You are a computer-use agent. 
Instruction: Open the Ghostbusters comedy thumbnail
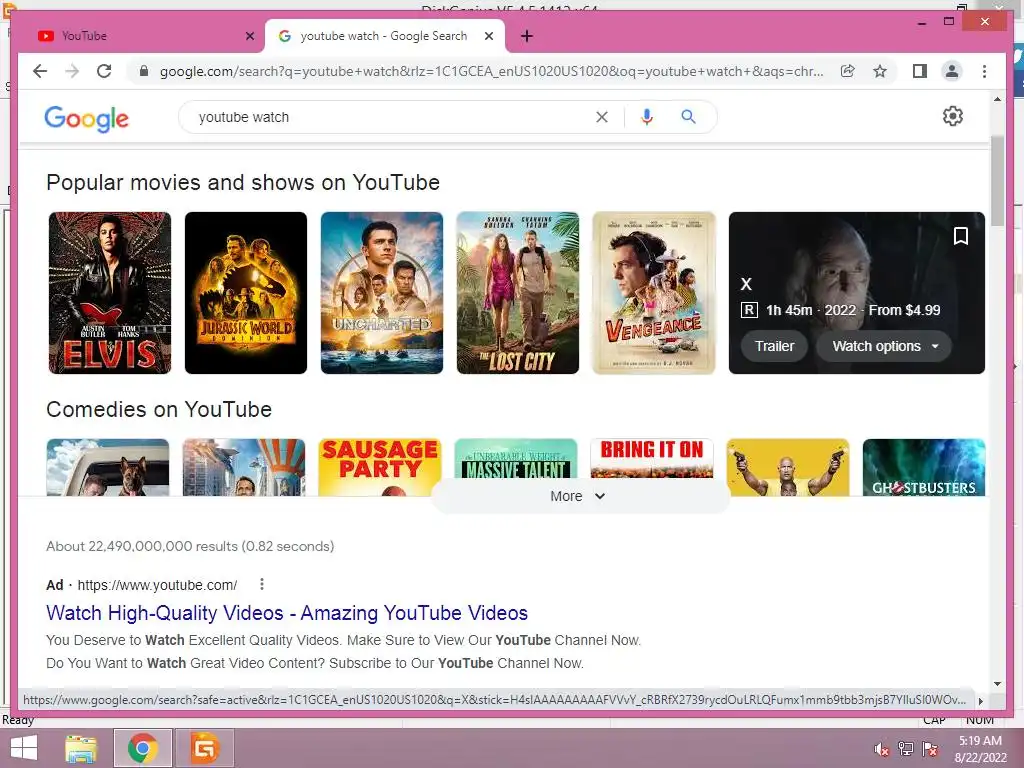(923, 467)
